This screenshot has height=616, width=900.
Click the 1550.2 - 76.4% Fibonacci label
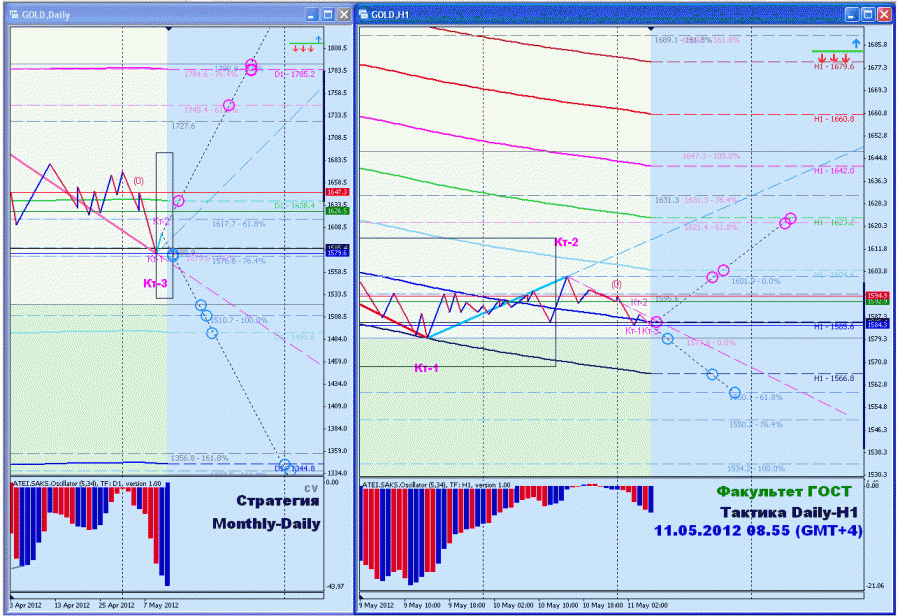point(756,424)
